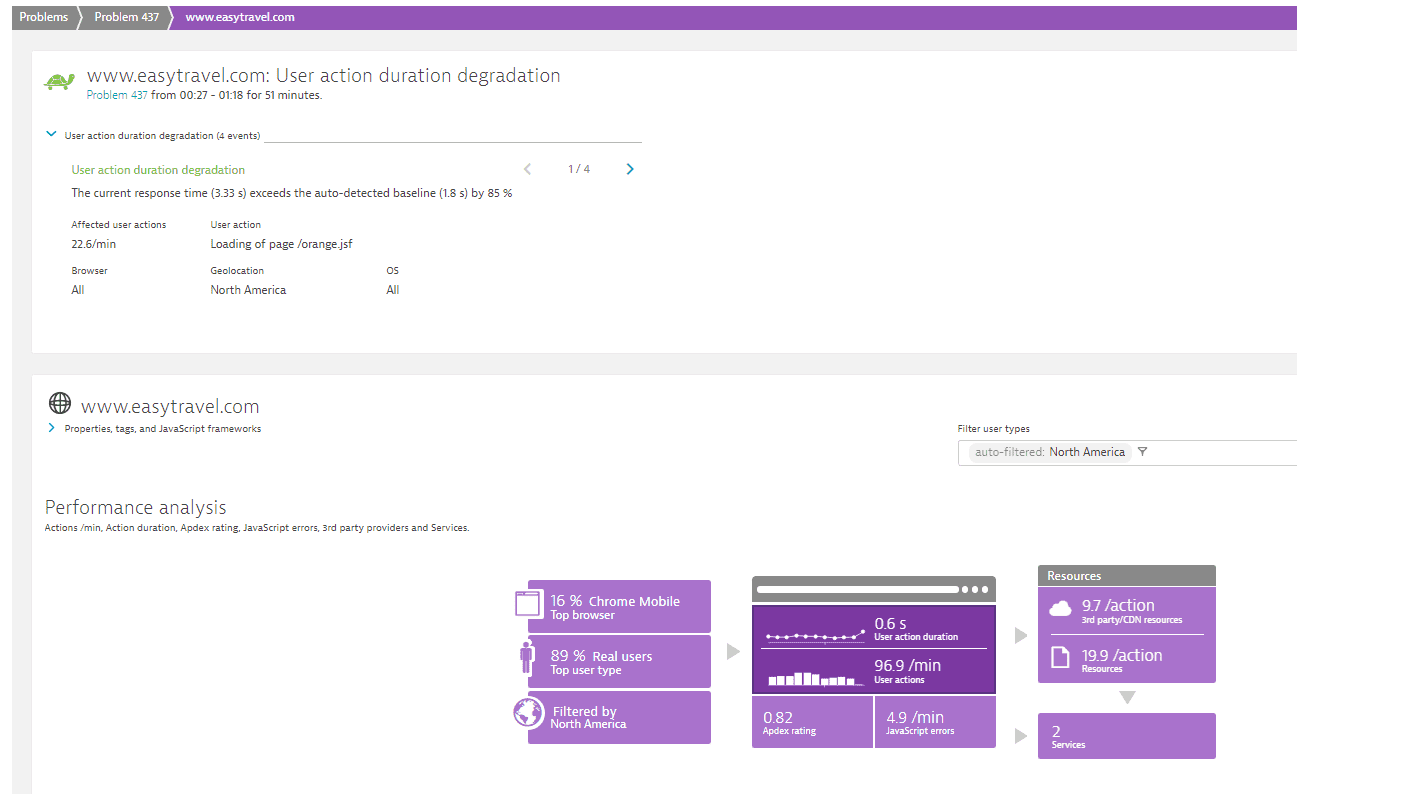Viewport: 1412px width, 794px height.
Task: Show previous event with left chevron
Action: point(528,169)
